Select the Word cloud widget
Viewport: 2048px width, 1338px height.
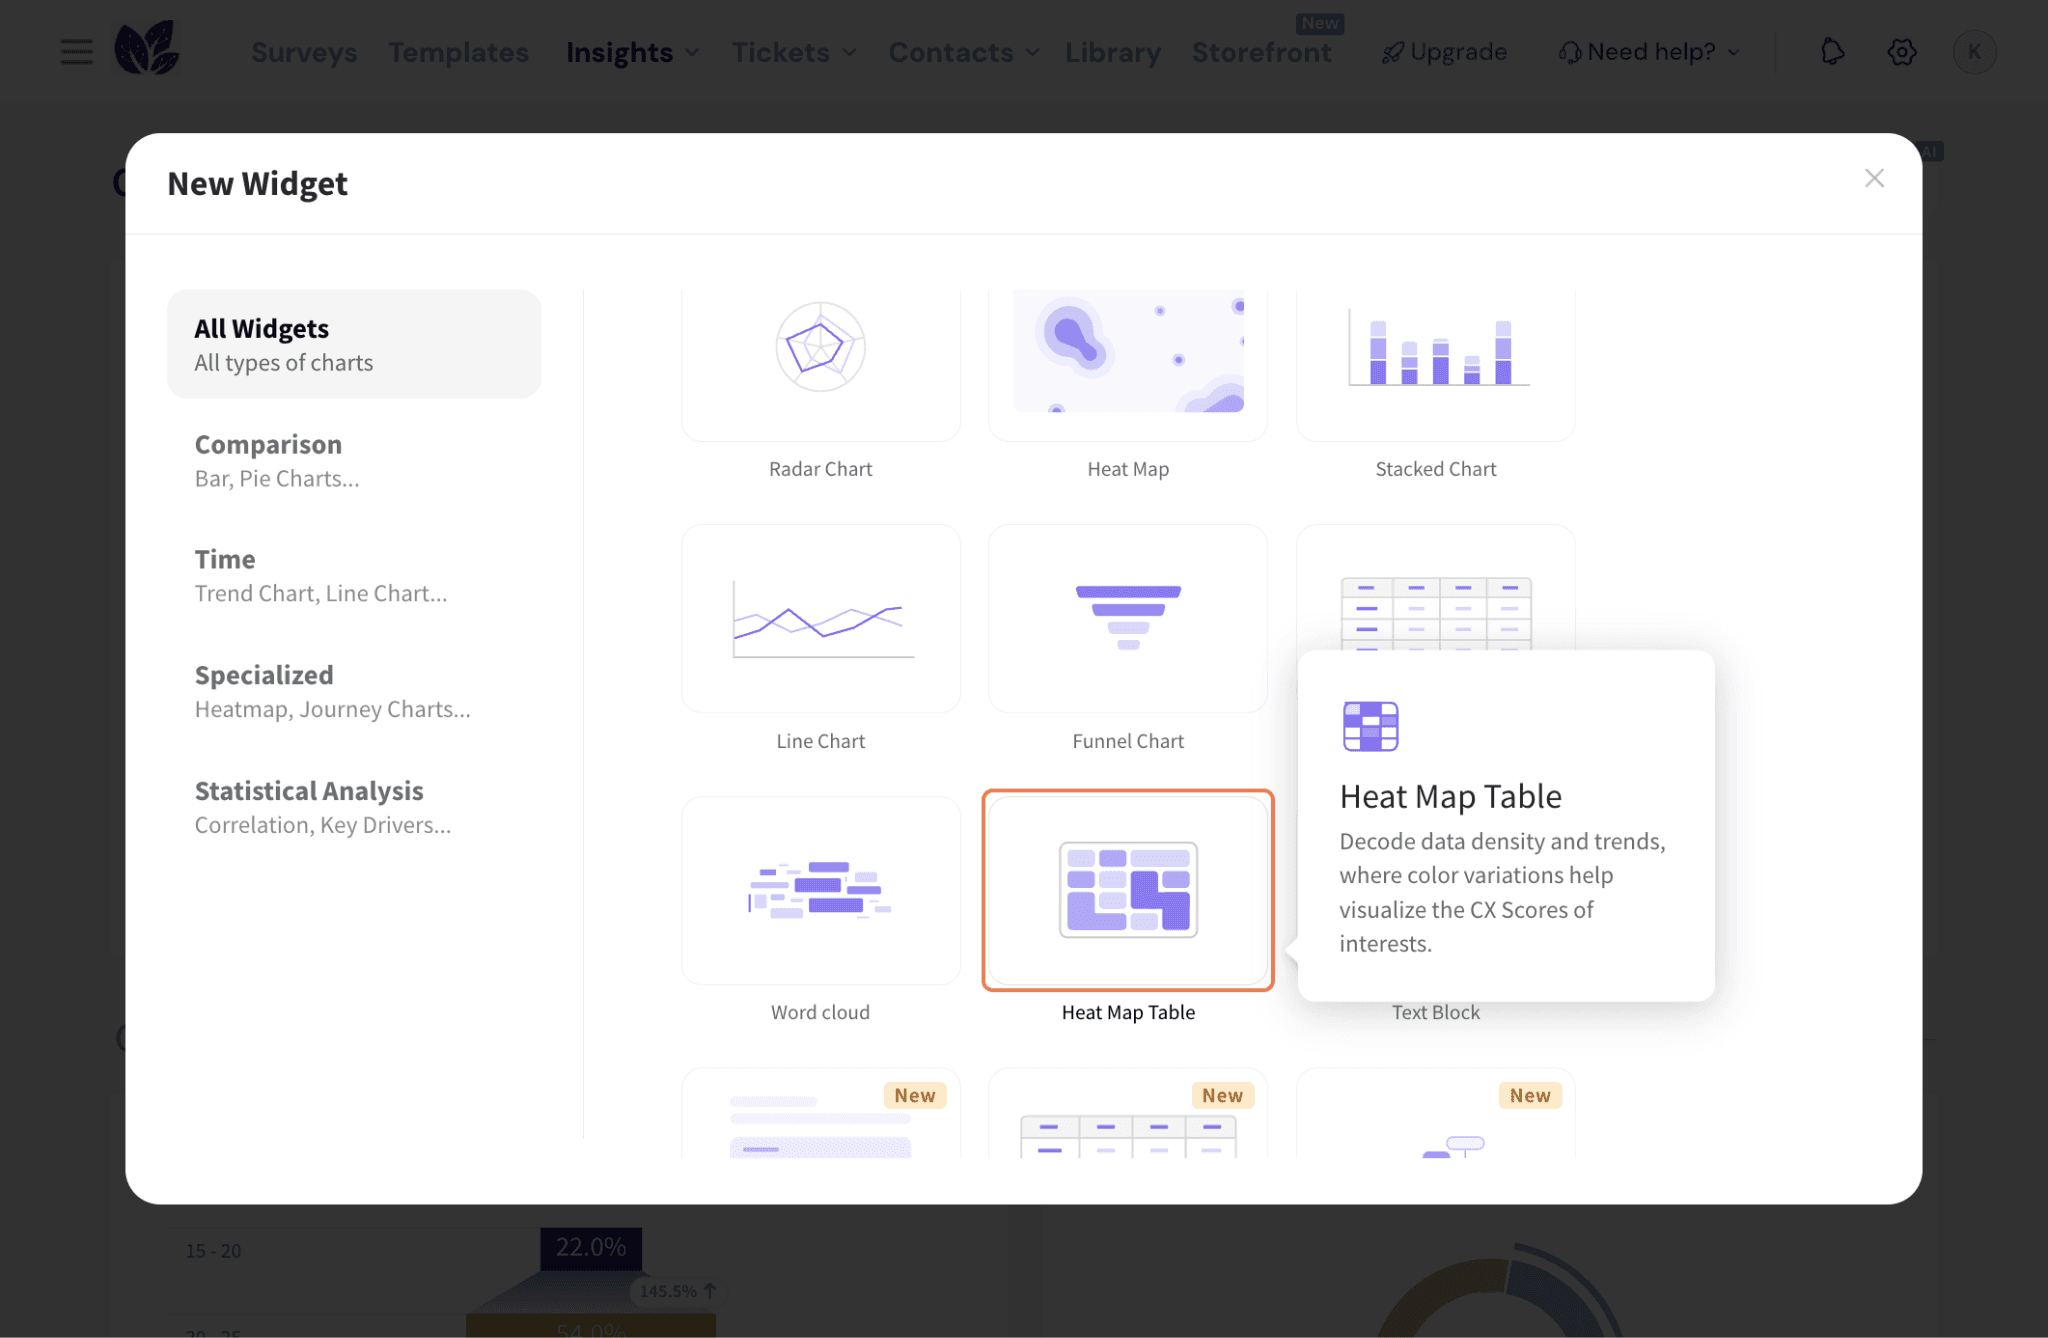[x=820, y=890]
